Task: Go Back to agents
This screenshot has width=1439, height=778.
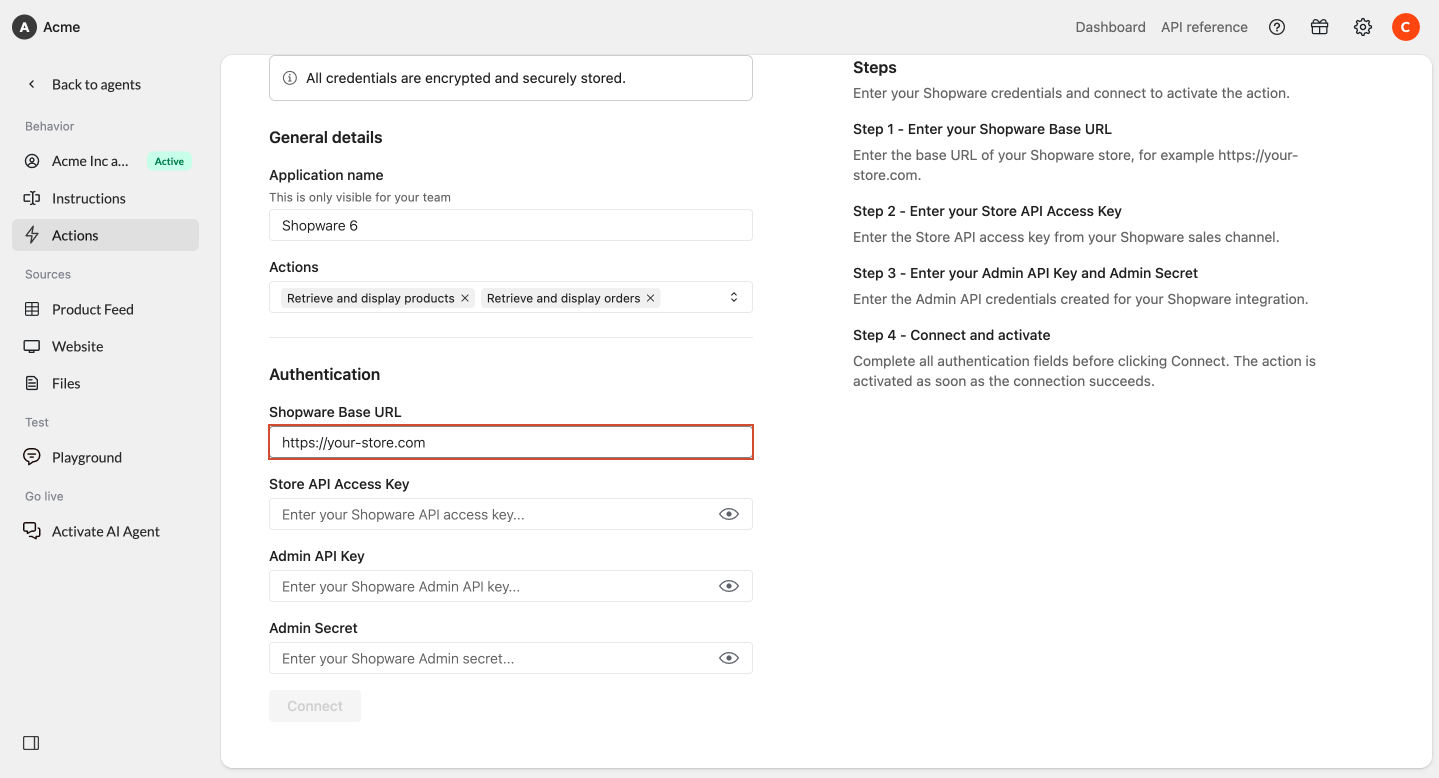Action: [96, 84]
